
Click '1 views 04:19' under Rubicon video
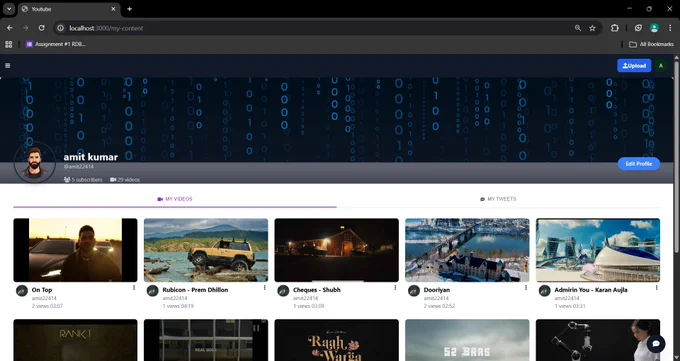pos(178,306)
